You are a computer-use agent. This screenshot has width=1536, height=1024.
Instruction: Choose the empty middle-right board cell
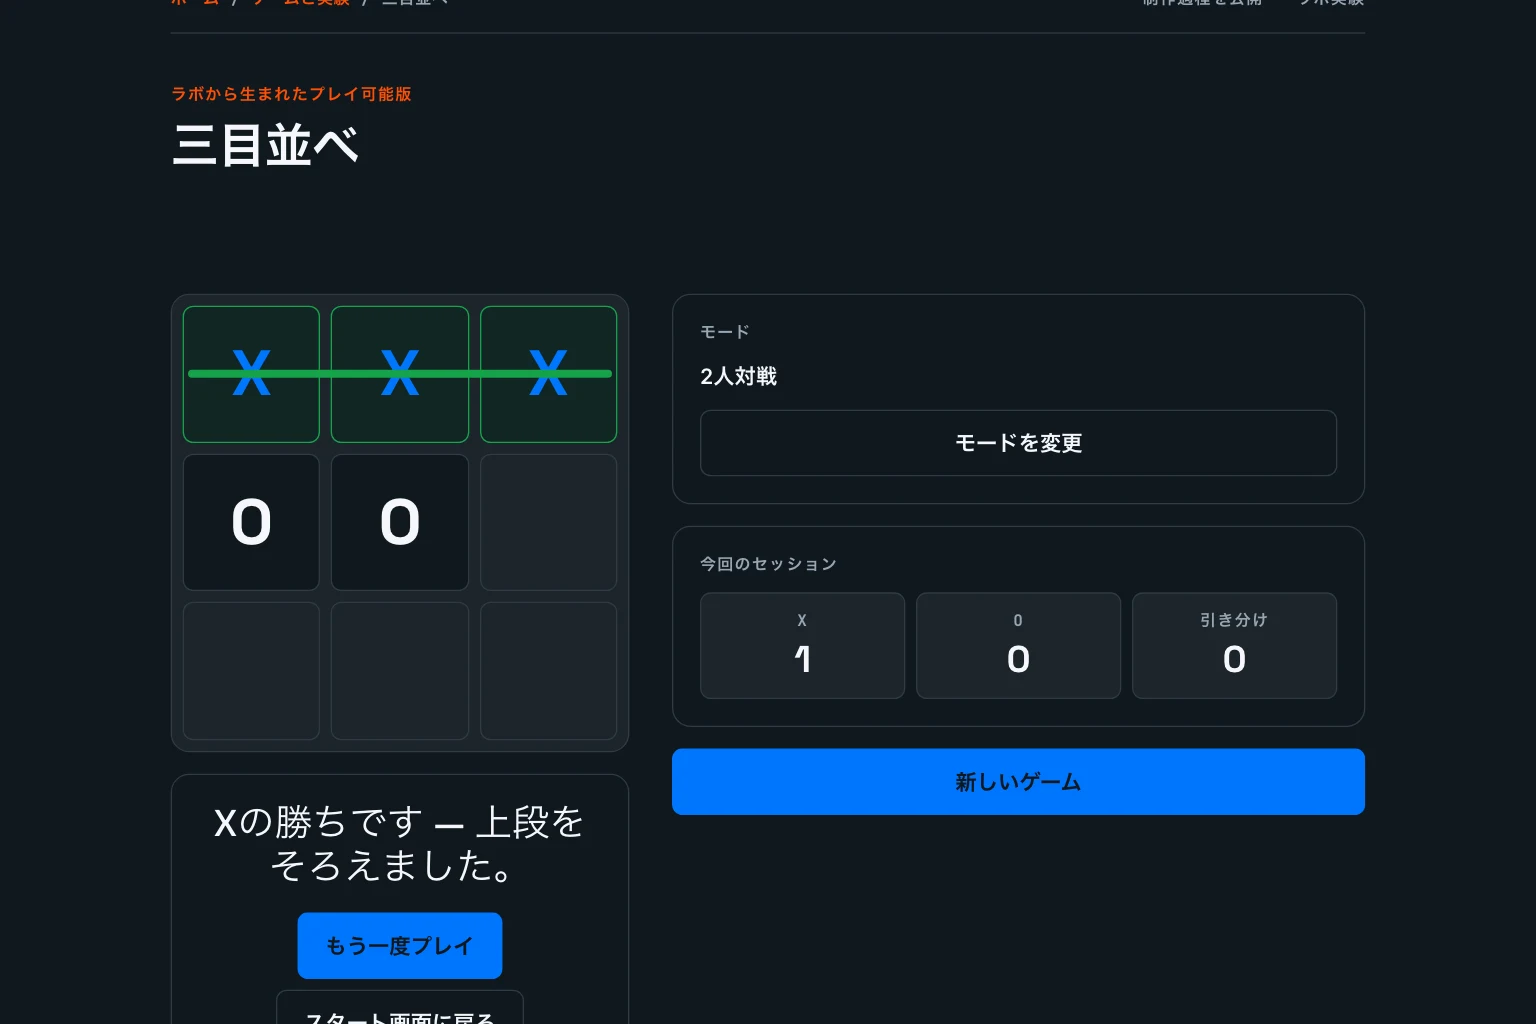(x=549, y=522)
